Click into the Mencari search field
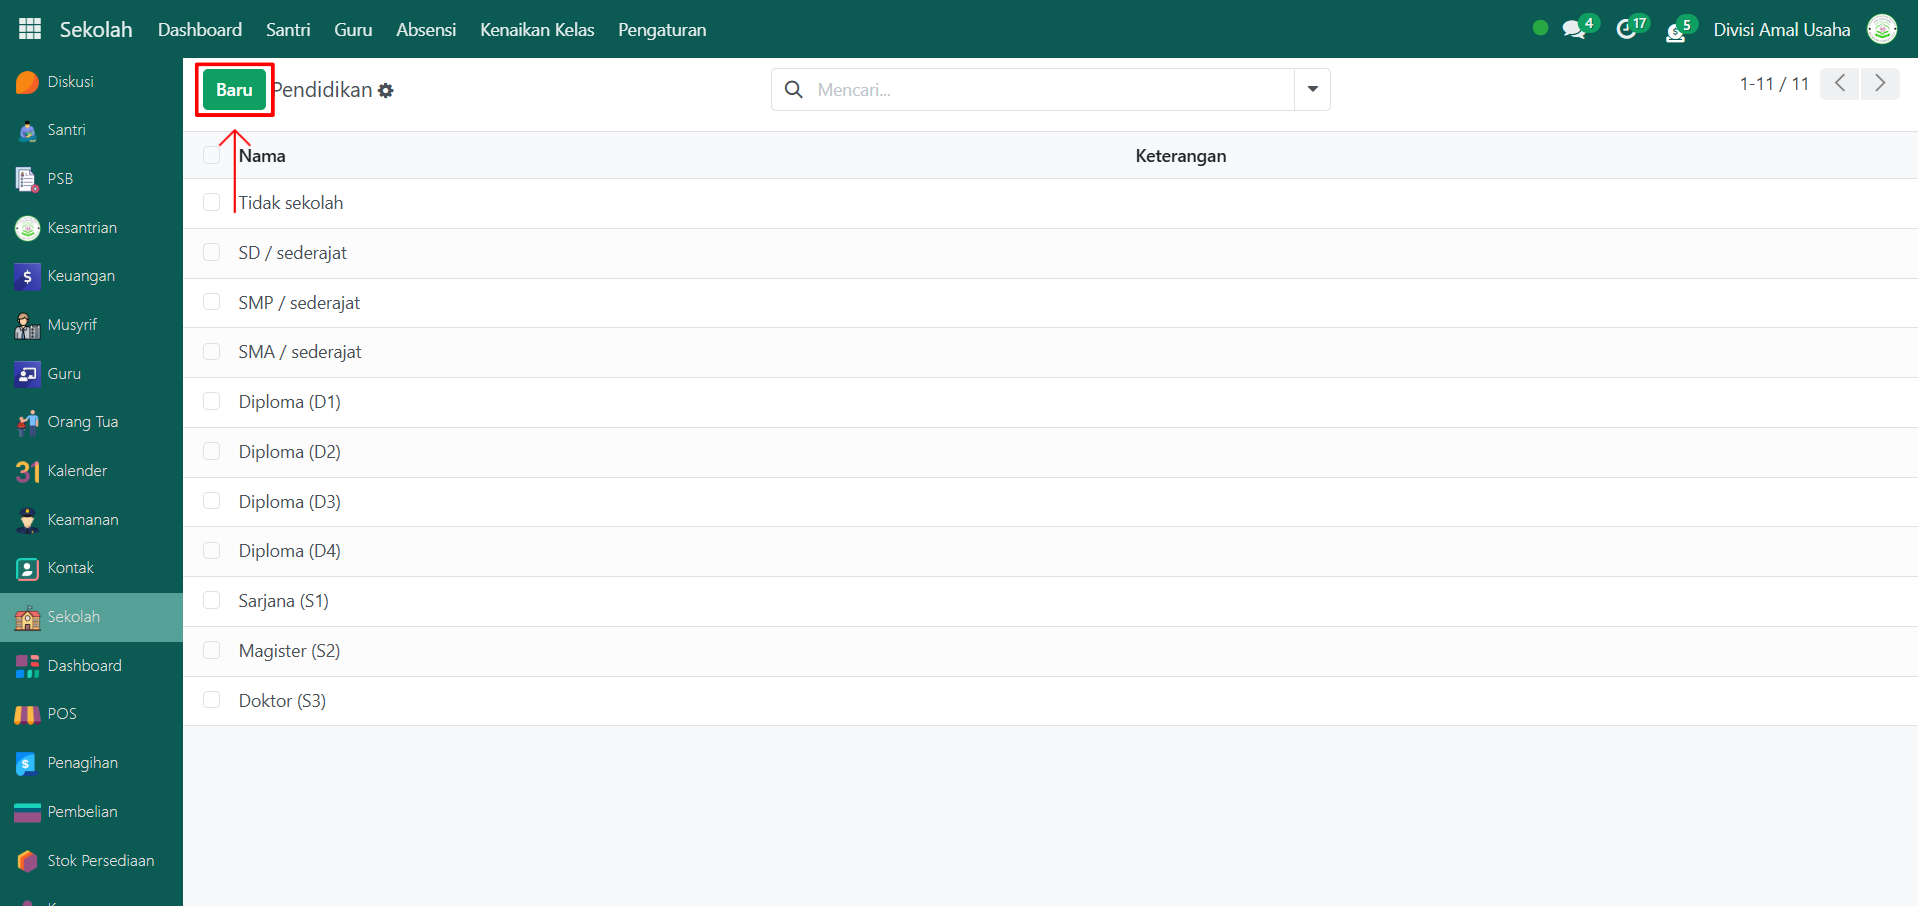Image resolution: width=1918 pixels, height=906 pixels. click(x=1050, y=90)
